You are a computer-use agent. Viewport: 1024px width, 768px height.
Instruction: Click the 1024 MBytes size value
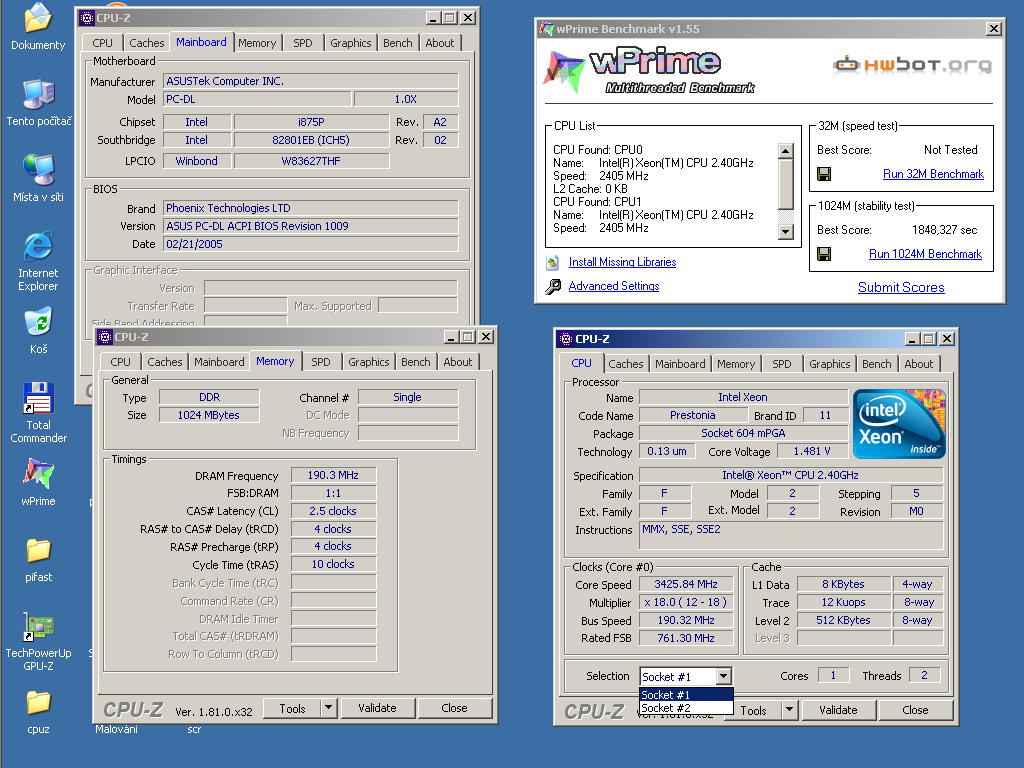209,415
